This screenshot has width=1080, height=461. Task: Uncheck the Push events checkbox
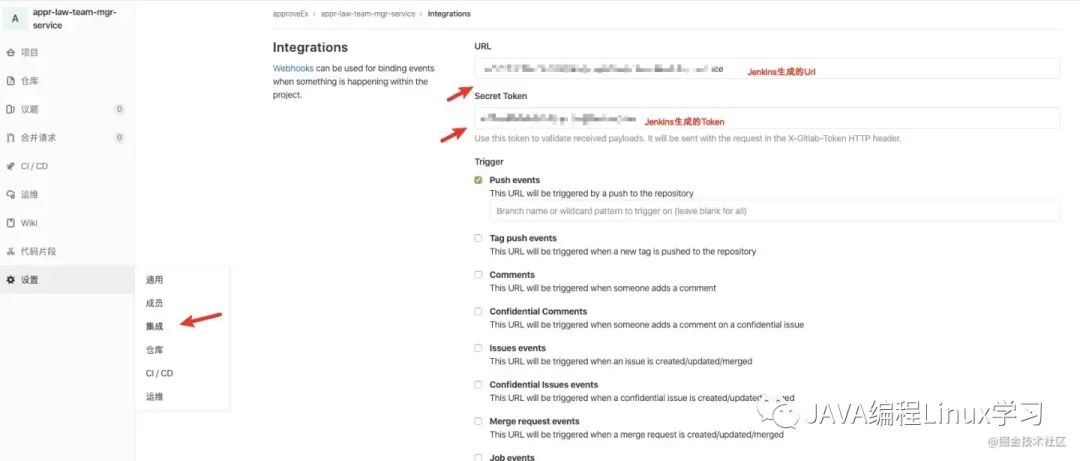point(478,180)
